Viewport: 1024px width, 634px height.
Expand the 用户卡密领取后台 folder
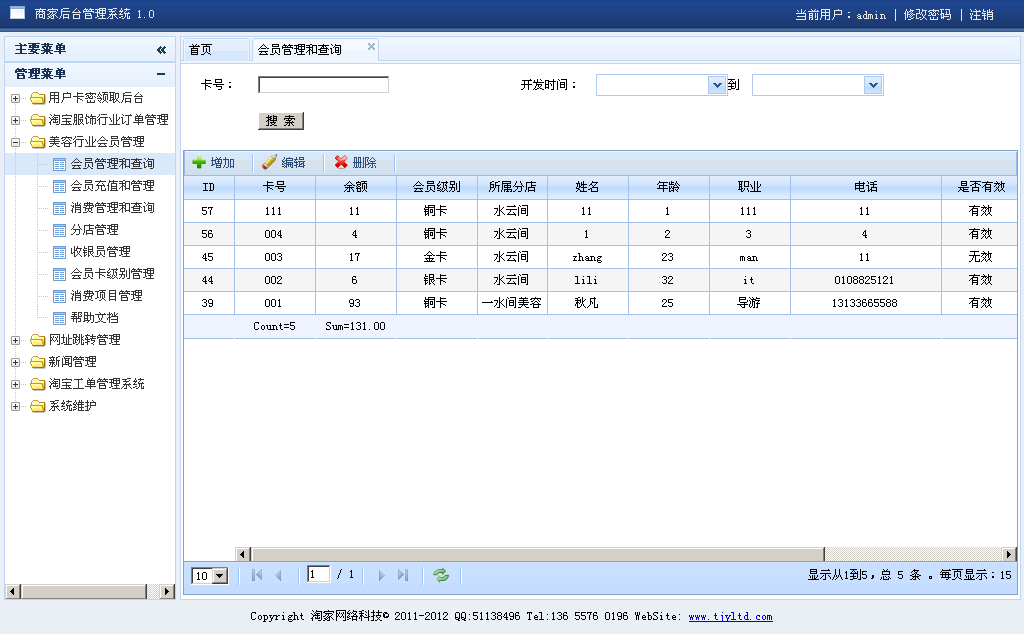pos(15,98)
